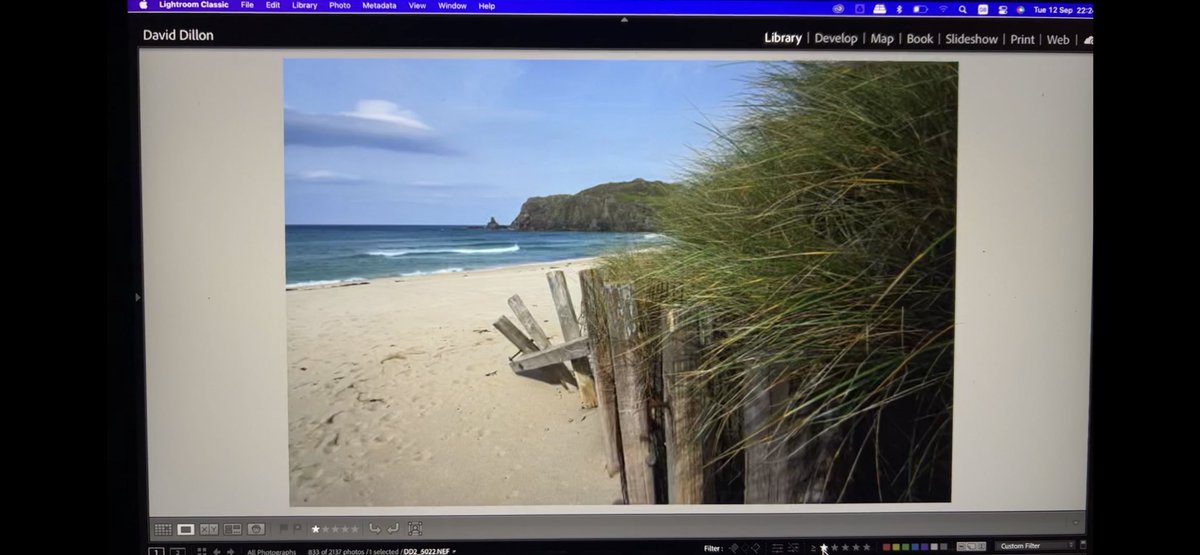
Task: Rotate the photo counterclockwise
Action: [375, 529]
